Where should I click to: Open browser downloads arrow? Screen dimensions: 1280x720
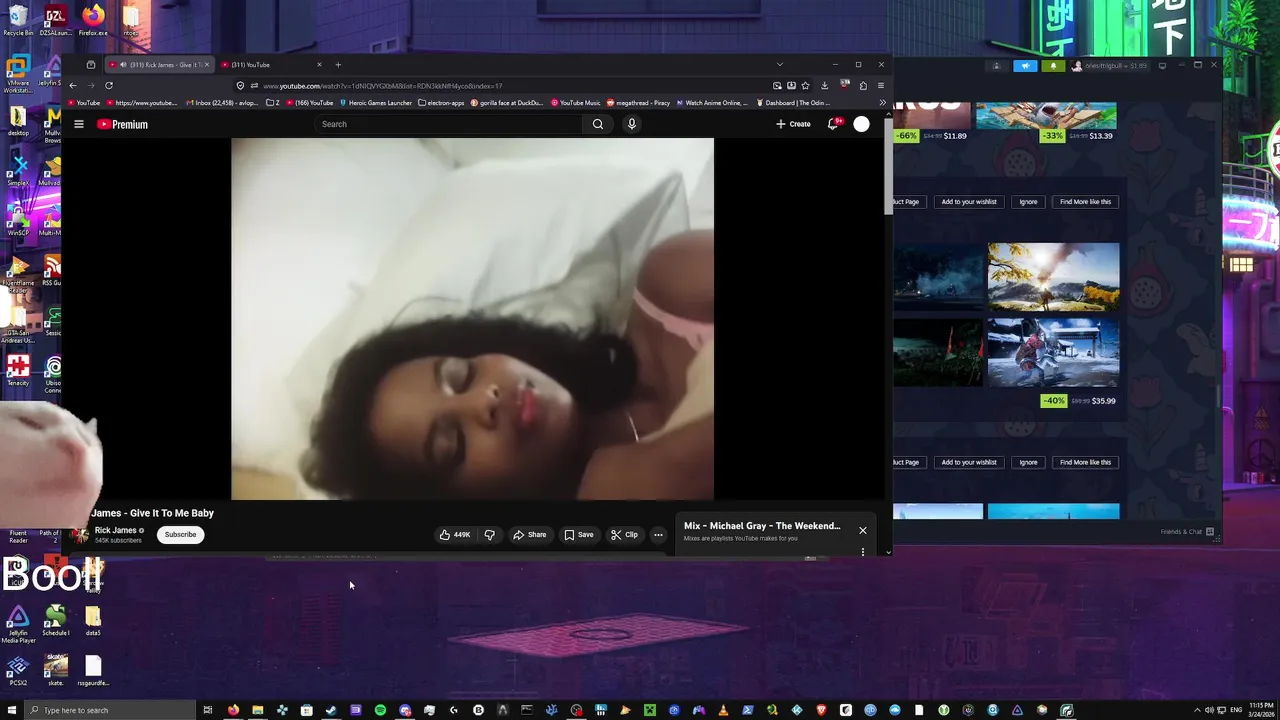click(x=824, y=85)
